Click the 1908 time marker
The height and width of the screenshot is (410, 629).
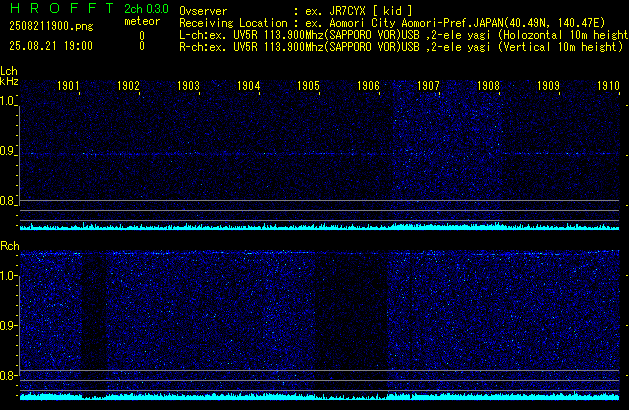point(488,86)
